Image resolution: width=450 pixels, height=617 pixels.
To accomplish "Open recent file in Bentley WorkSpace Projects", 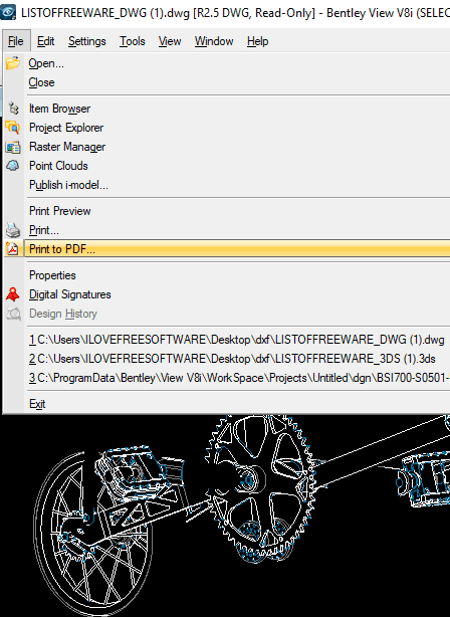I will [x=227, y=378].
